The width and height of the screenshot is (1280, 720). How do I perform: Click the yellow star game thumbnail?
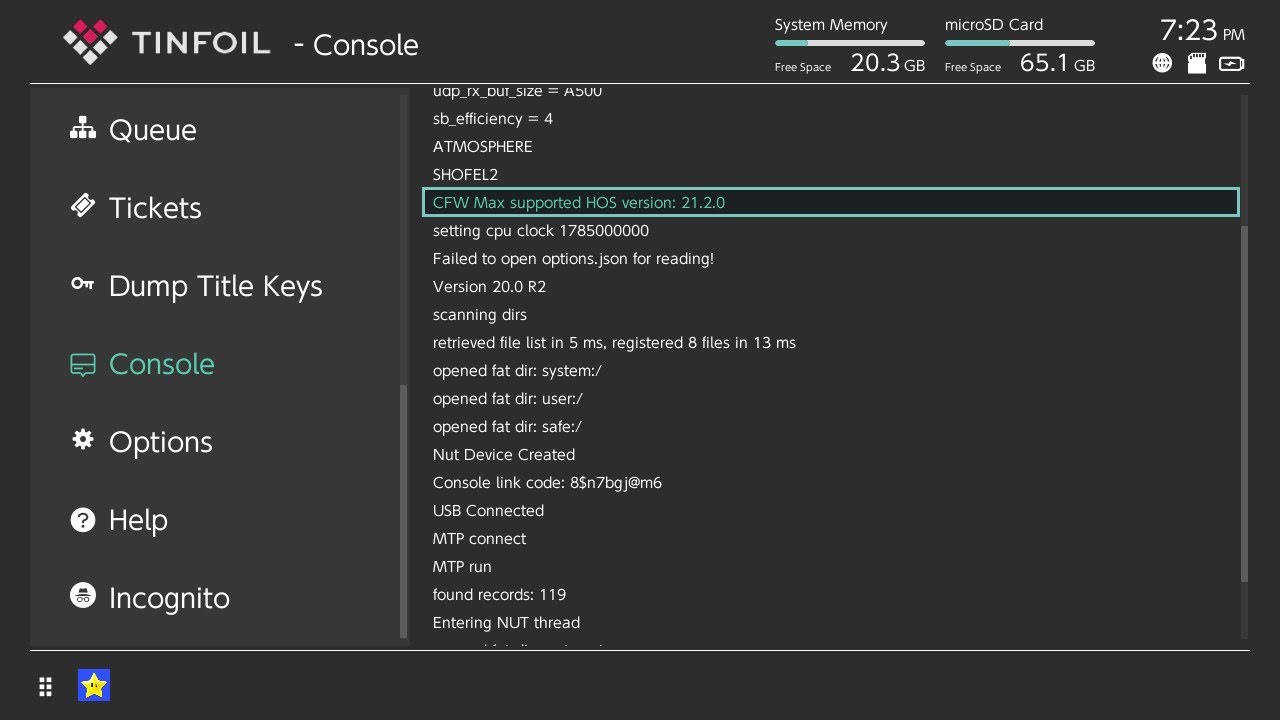point(94,685)
